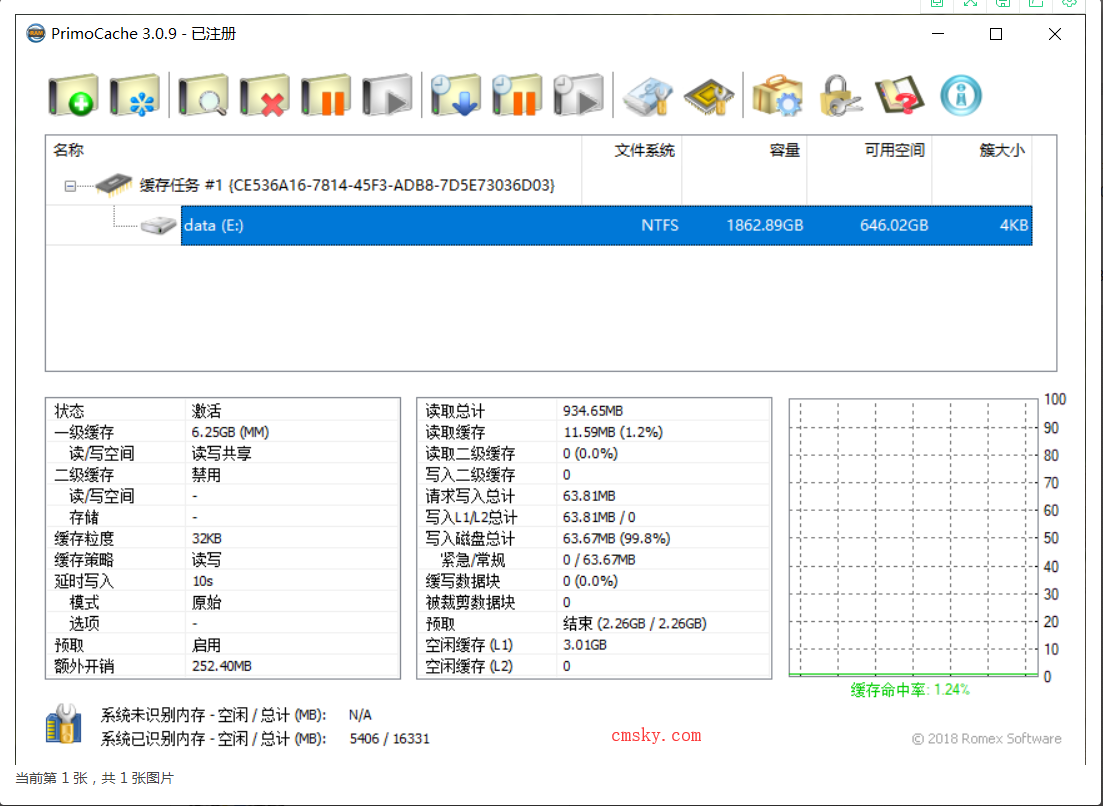The height and width of the screenshot is (806, 1103).
Task: Click the 6.25GB (MM) level-1 cache value
Action: pos(230,432)
